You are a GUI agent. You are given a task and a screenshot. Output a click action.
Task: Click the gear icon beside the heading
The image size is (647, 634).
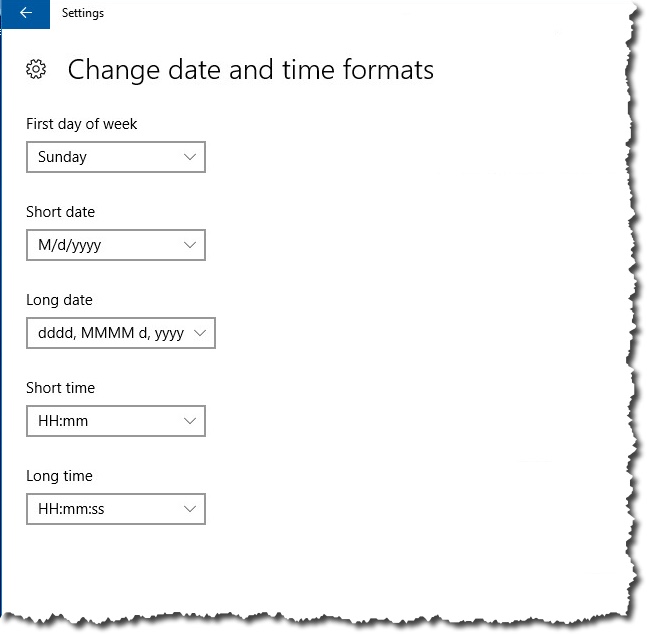point(36,69)
